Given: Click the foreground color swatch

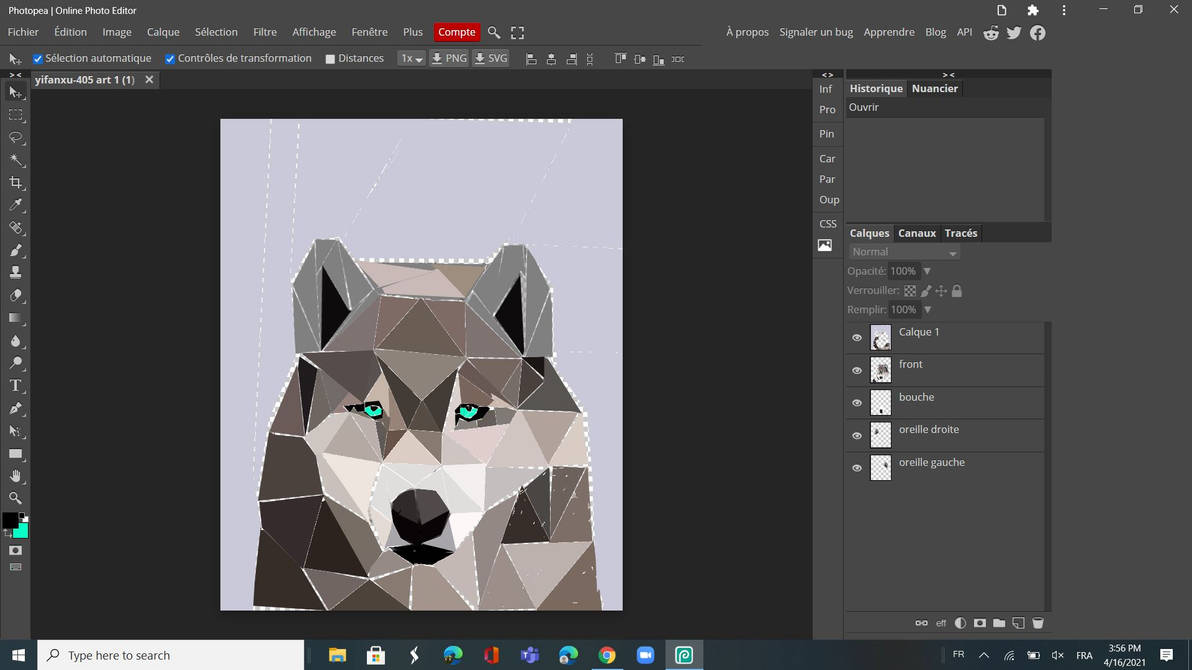Looking at the screenshot, I should click(x=12, y=520).
